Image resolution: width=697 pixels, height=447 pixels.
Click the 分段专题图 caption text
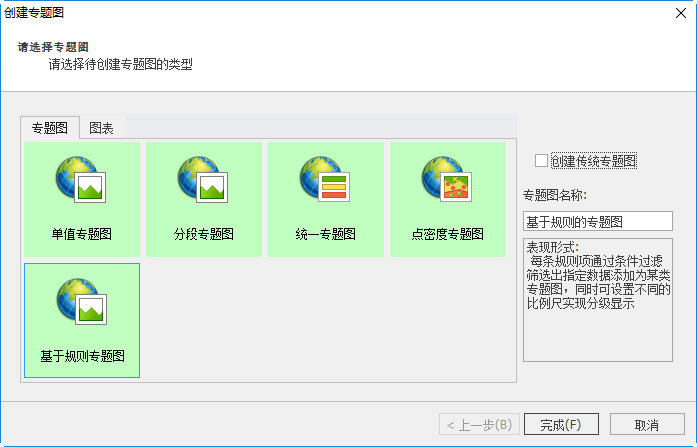click(x=204, y=235)
